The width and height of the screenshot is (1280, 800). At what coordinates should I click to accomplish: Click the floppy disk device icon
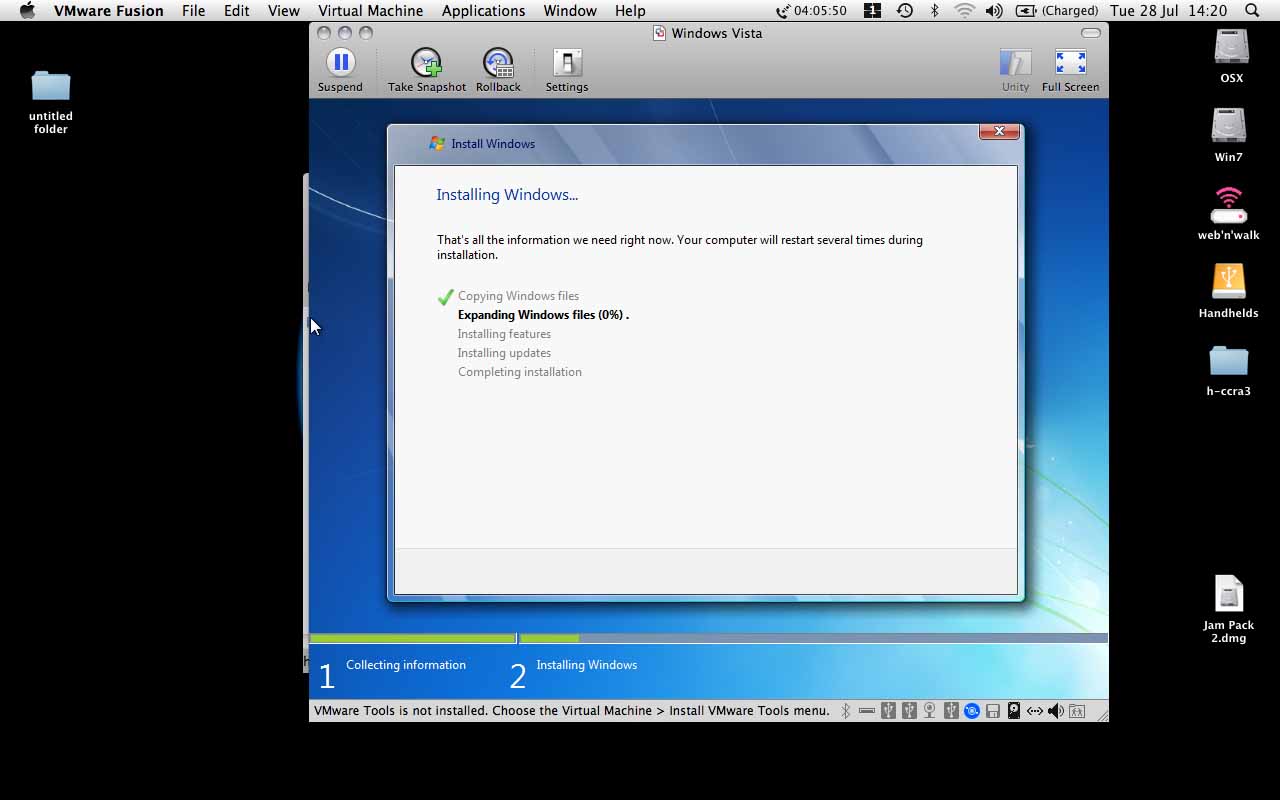click(993, 711)
